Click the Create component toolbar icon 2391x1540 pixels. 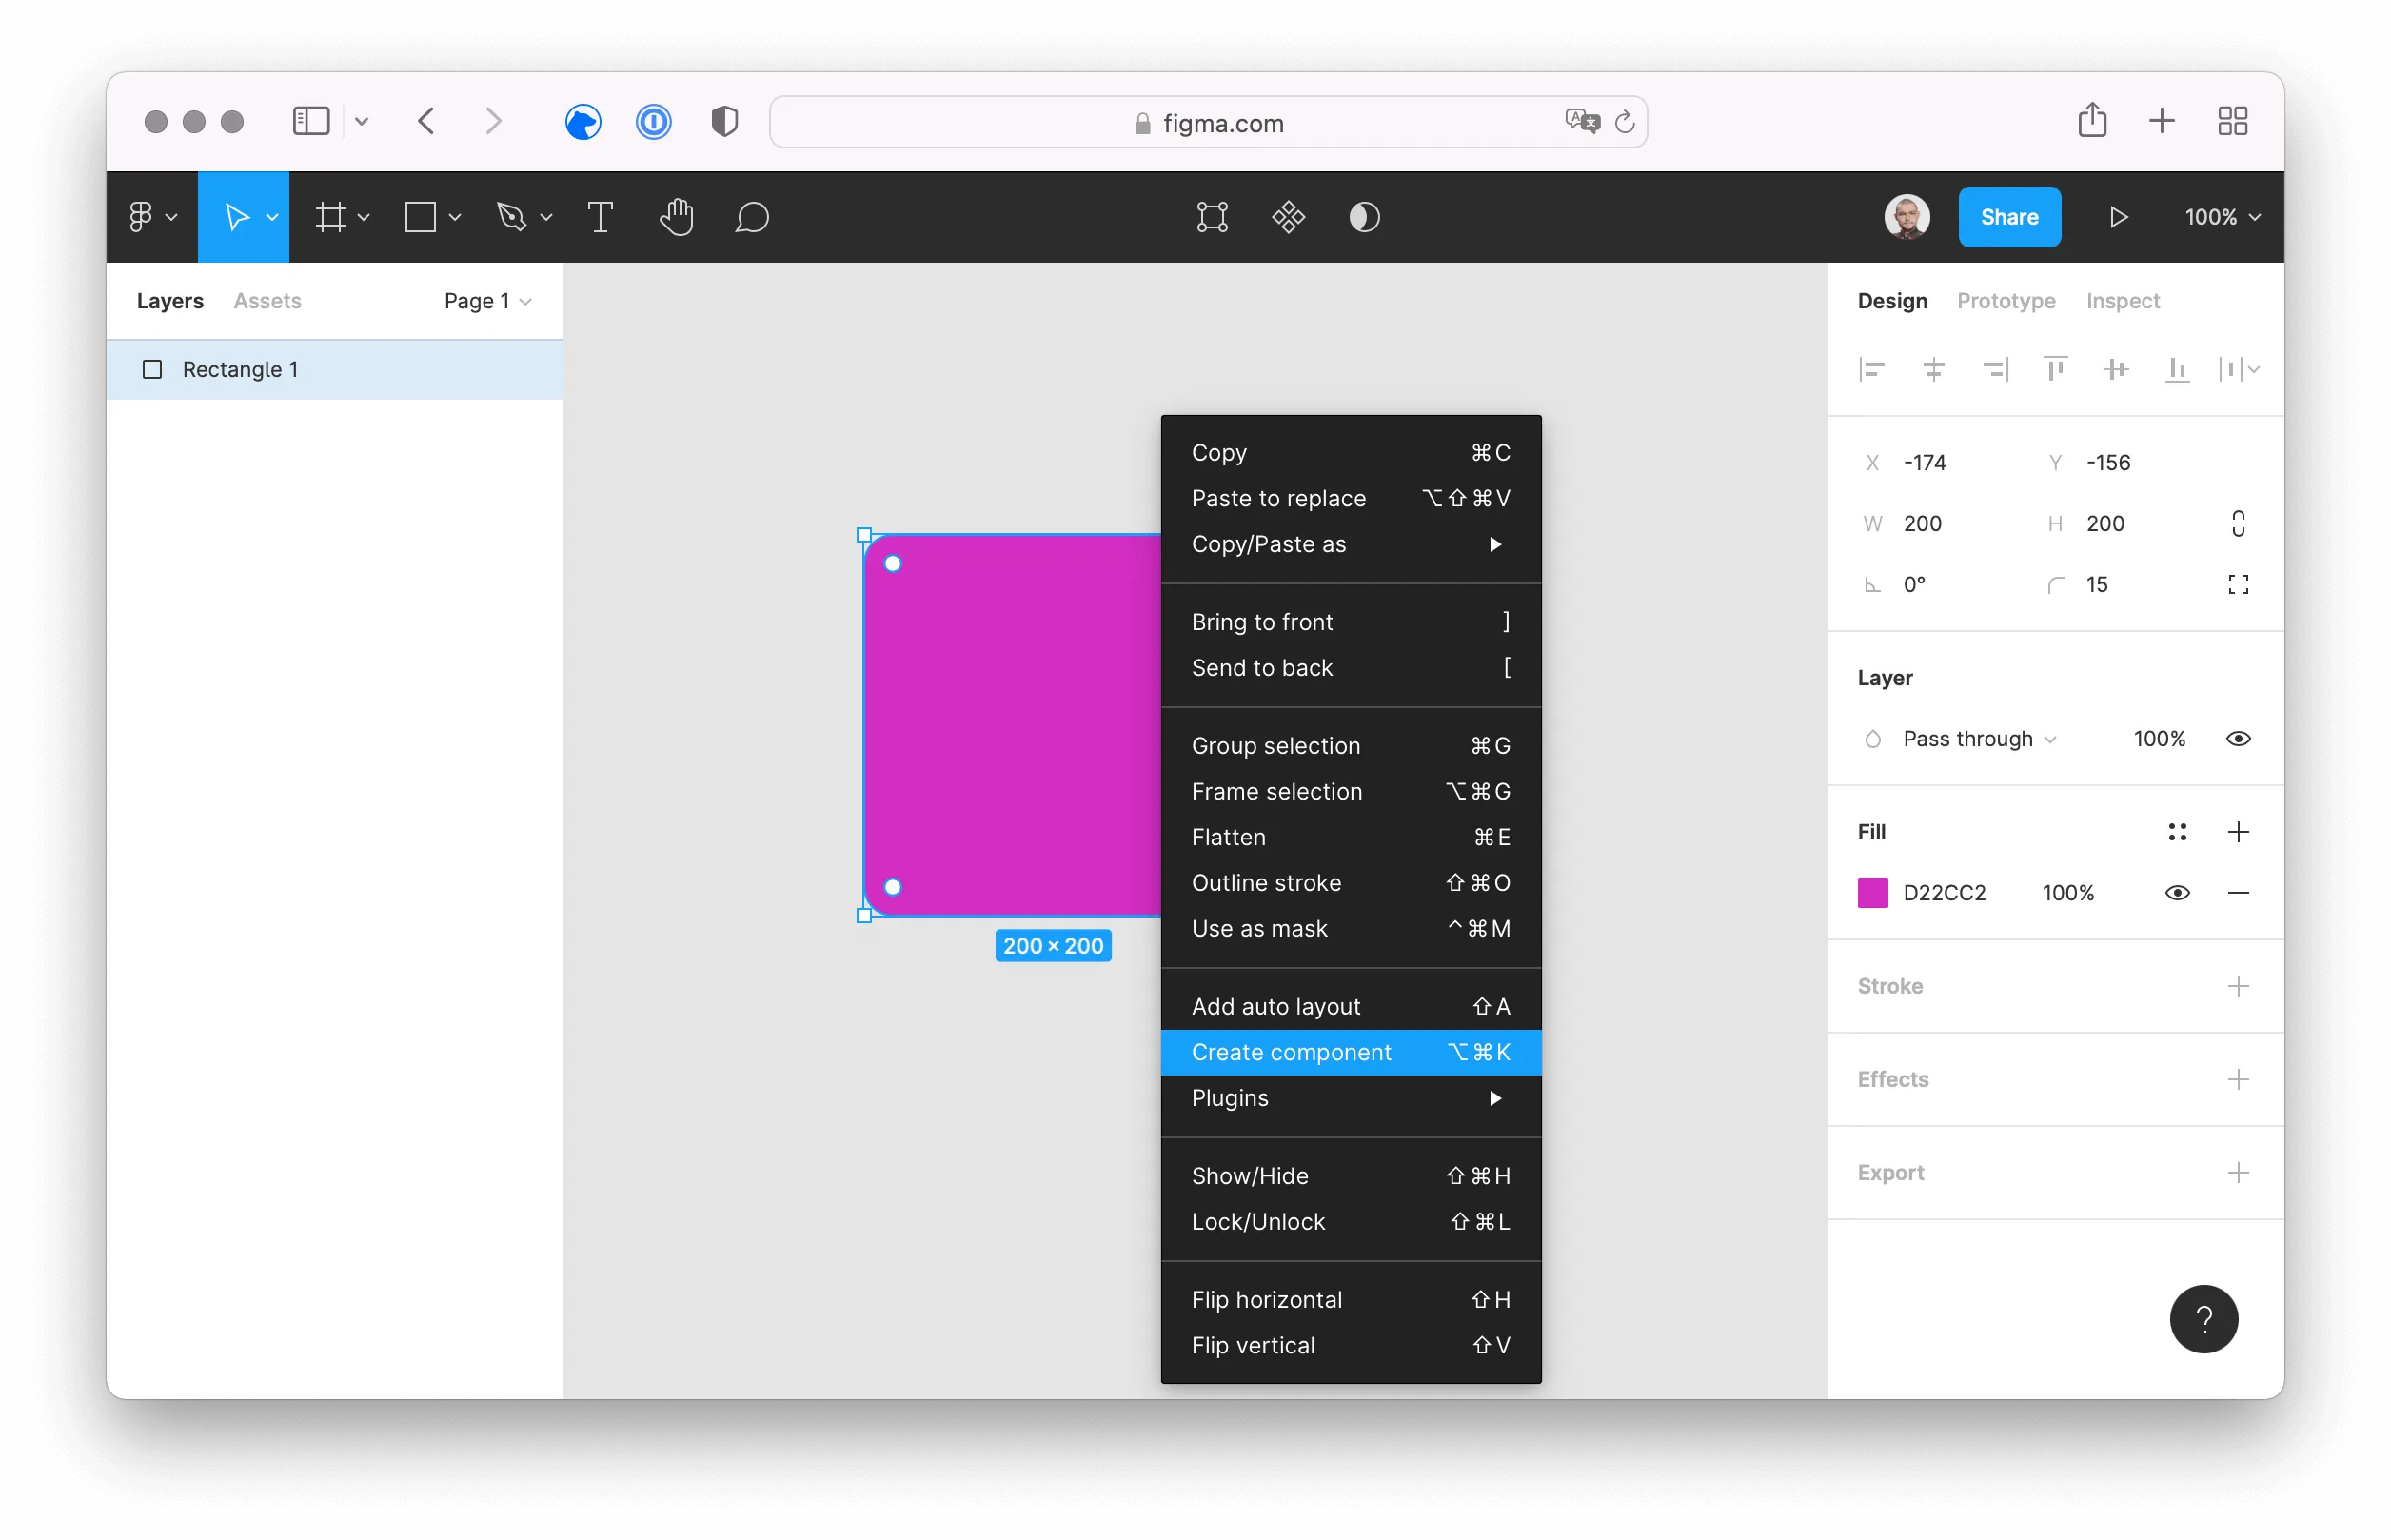[x=1289, y=217]
